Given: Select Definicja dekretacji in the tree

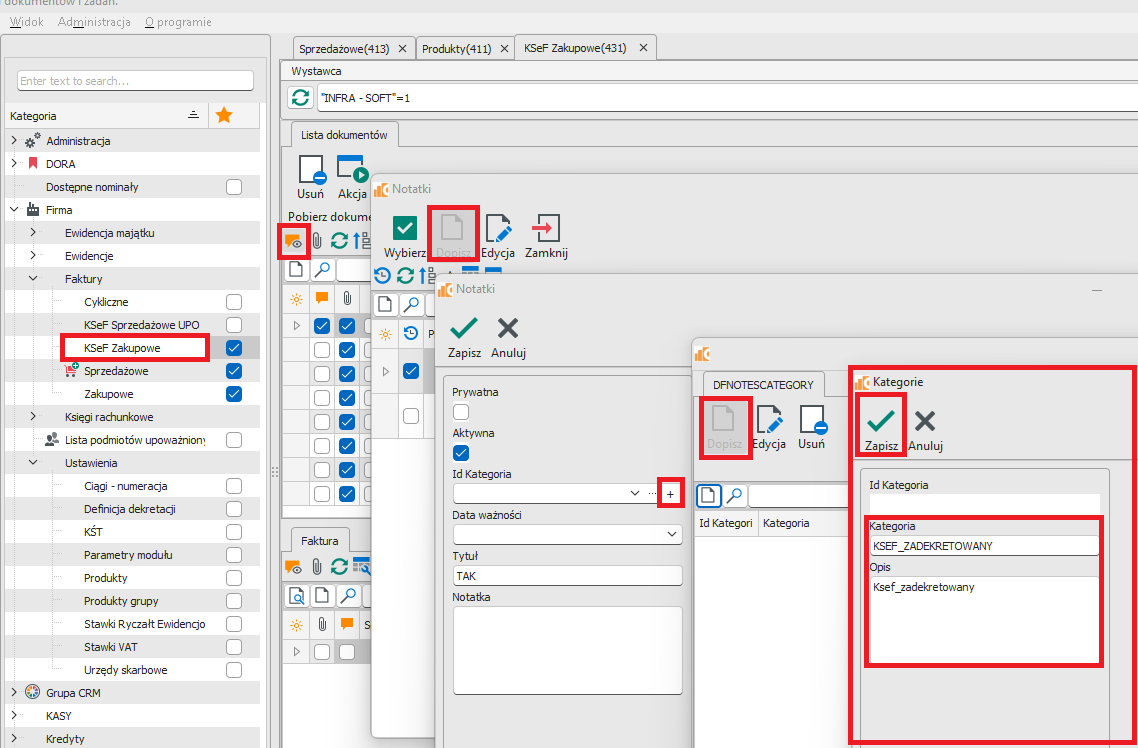Looking at the screenshot, I should (x=130, y=509).
